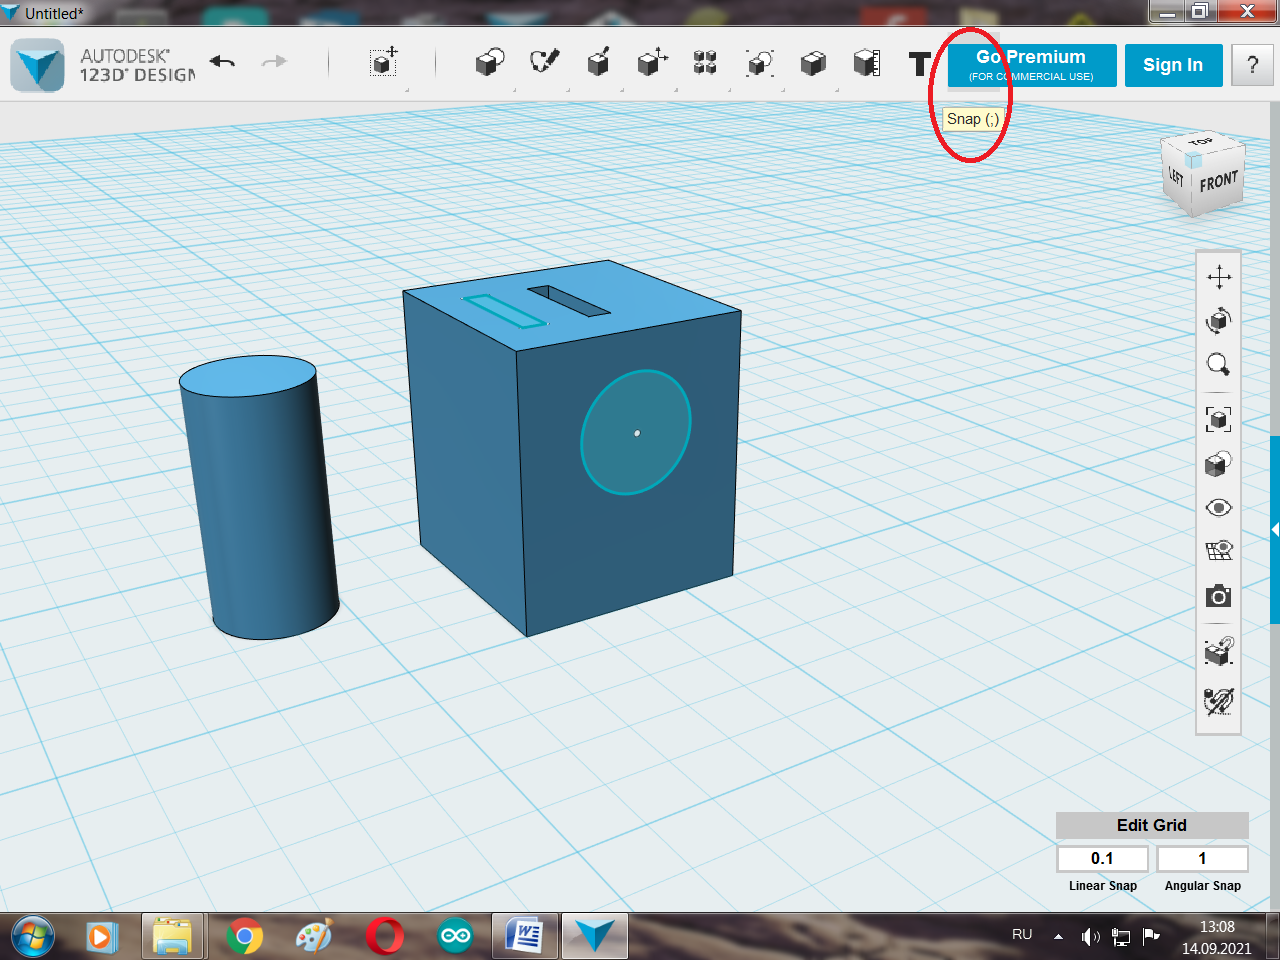Select the blue cylinder object

click(x=262, y=500)
